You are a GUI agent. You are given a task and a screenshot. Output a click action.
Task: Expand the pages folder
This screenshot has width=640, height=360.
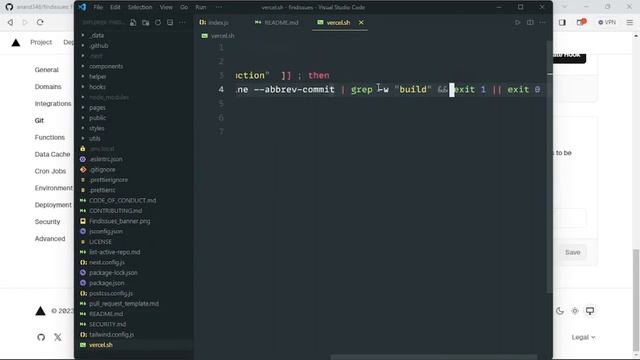tap(97, 108)
